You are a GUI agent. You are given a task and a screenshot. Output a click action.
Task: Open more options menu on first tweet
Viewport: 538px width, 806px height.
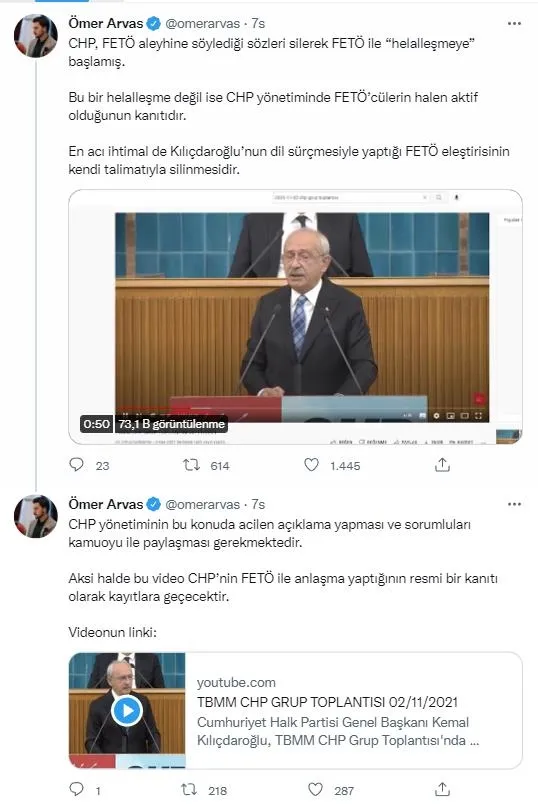[x=514, y=24]
